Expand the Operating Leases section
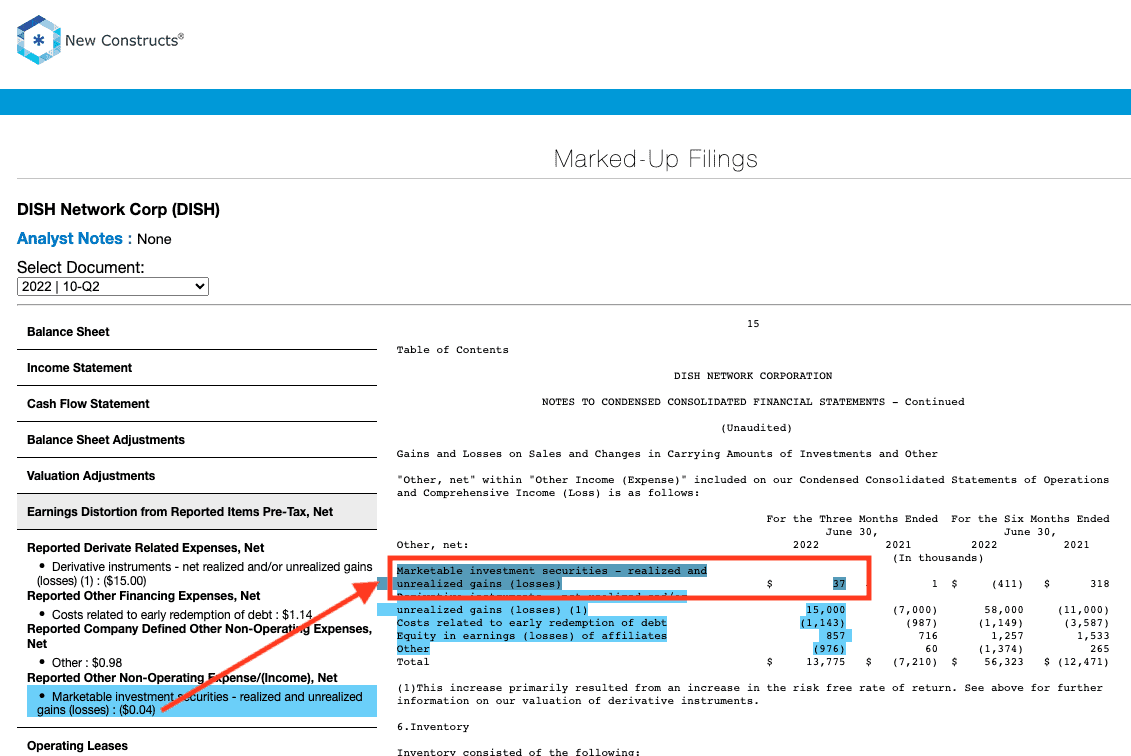This screenshot has width=1131, height=756. [197, 745]
